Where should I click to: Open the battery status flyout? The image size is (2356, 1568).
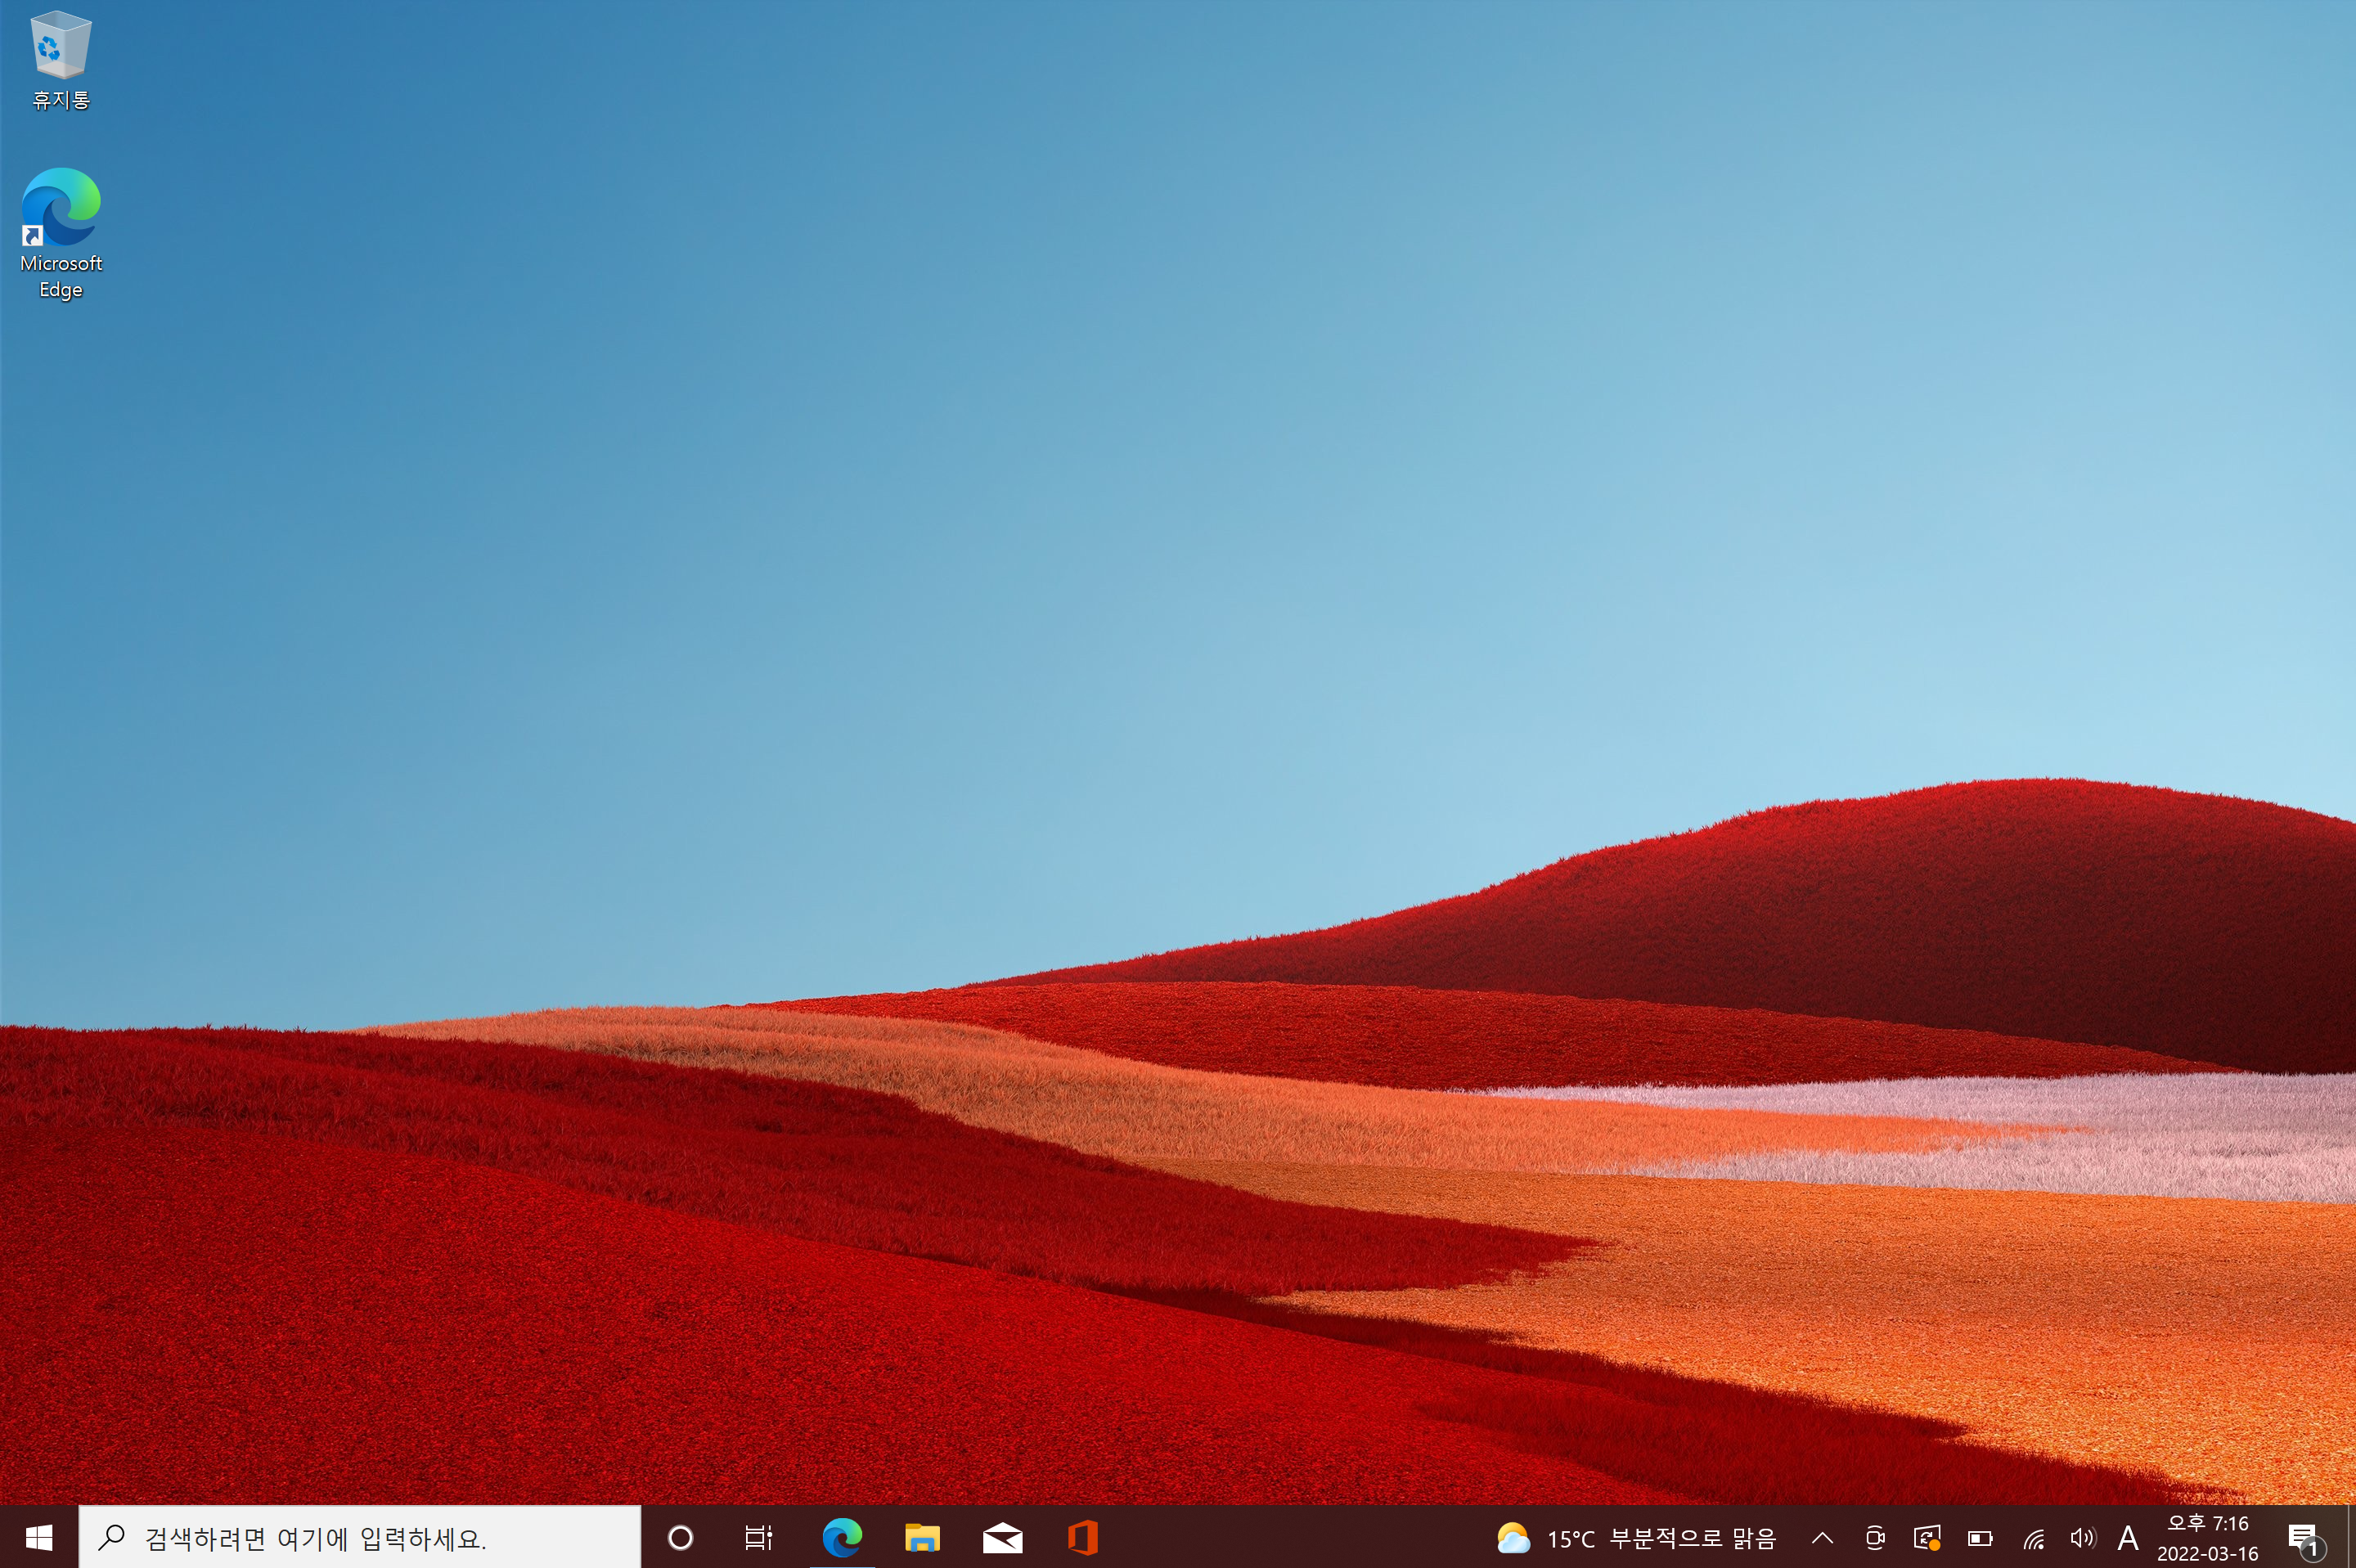click(1980, 1538)
